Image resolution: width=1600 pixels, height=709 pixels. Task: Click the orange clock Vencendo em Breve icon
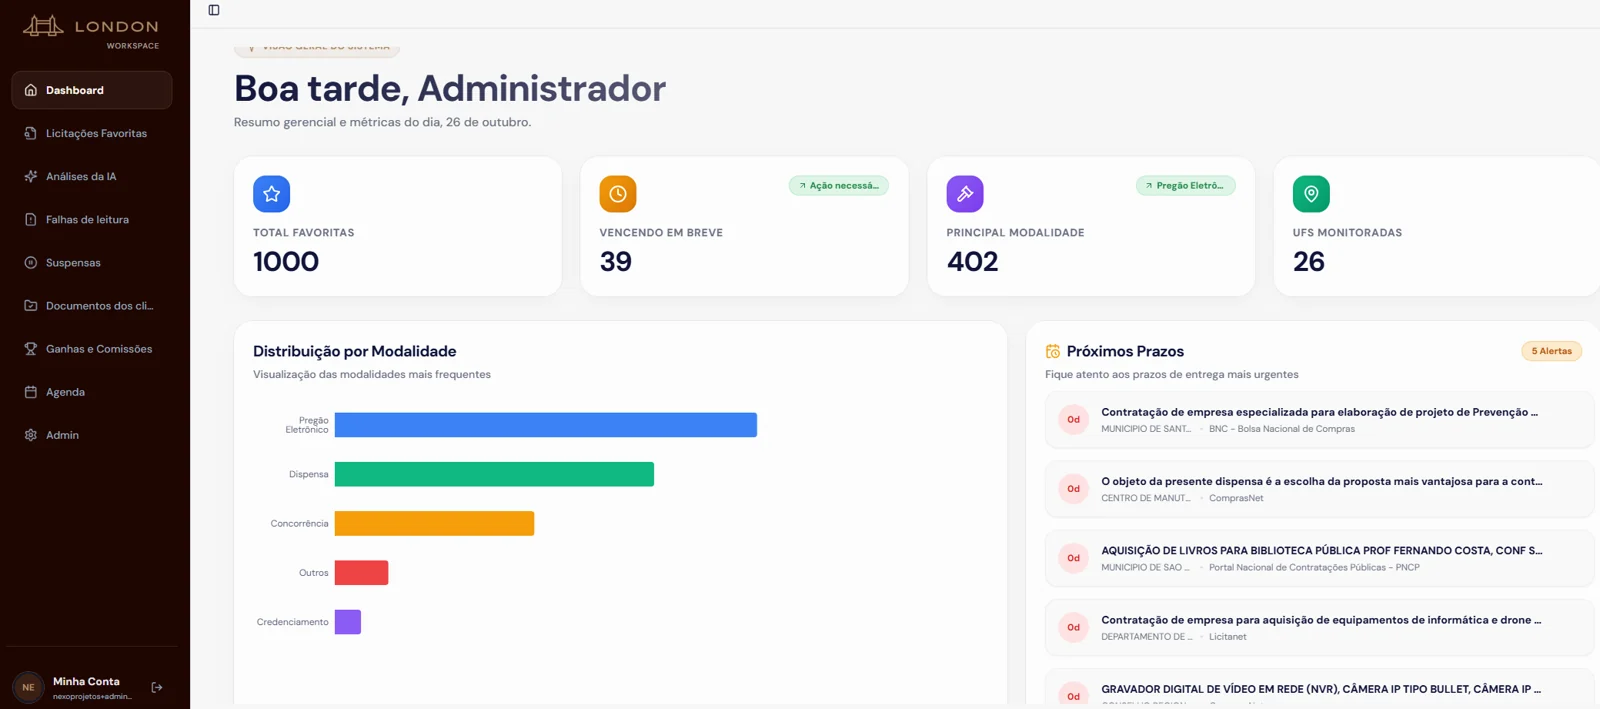pos(618,194)
